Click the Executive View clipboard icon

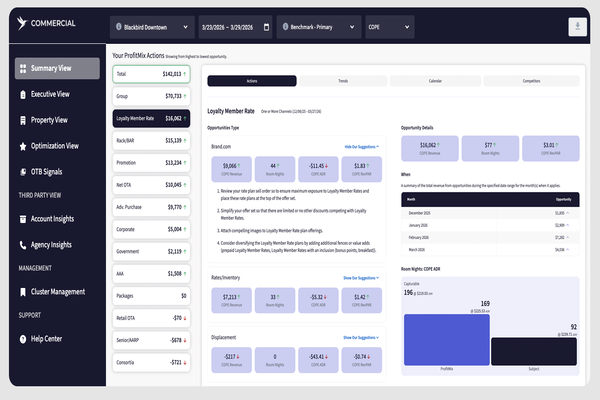tap(21, 94)
